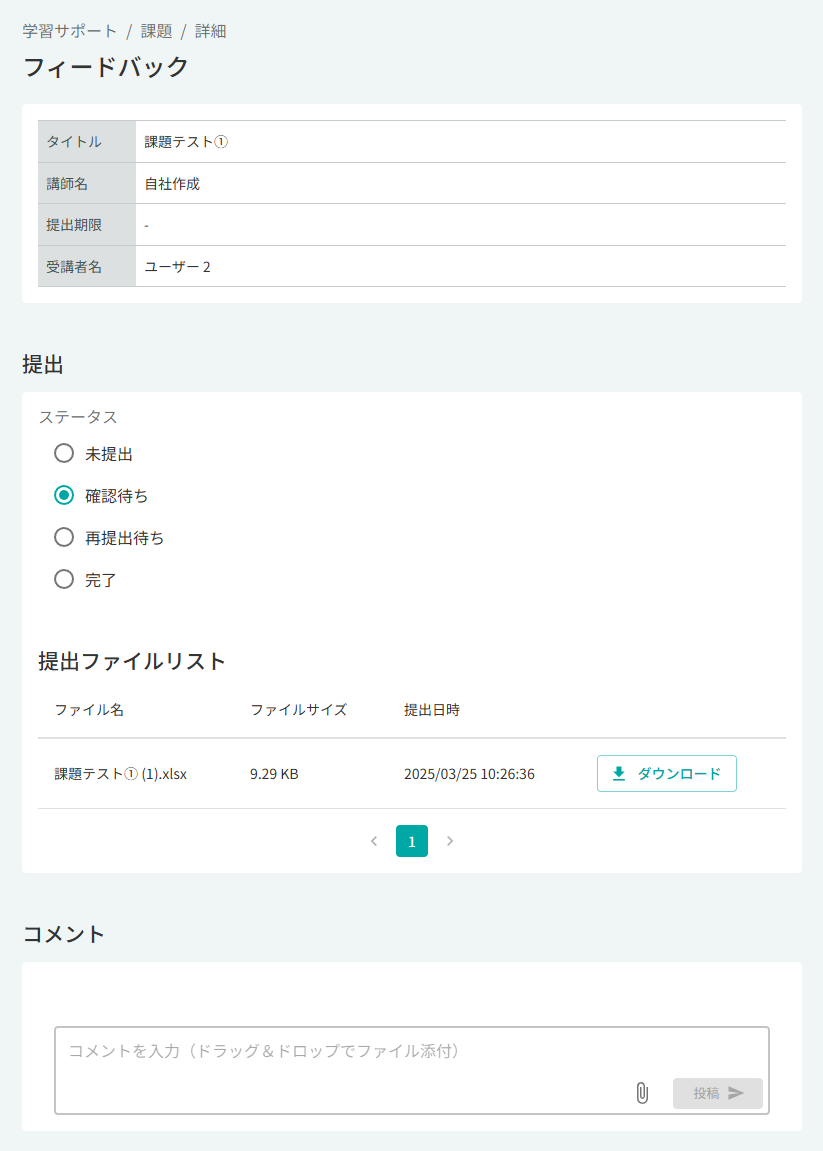Viewport: 823px width, 1151px height.
Task: Select the 確認待ち status radio button
Action: (64, 495)
